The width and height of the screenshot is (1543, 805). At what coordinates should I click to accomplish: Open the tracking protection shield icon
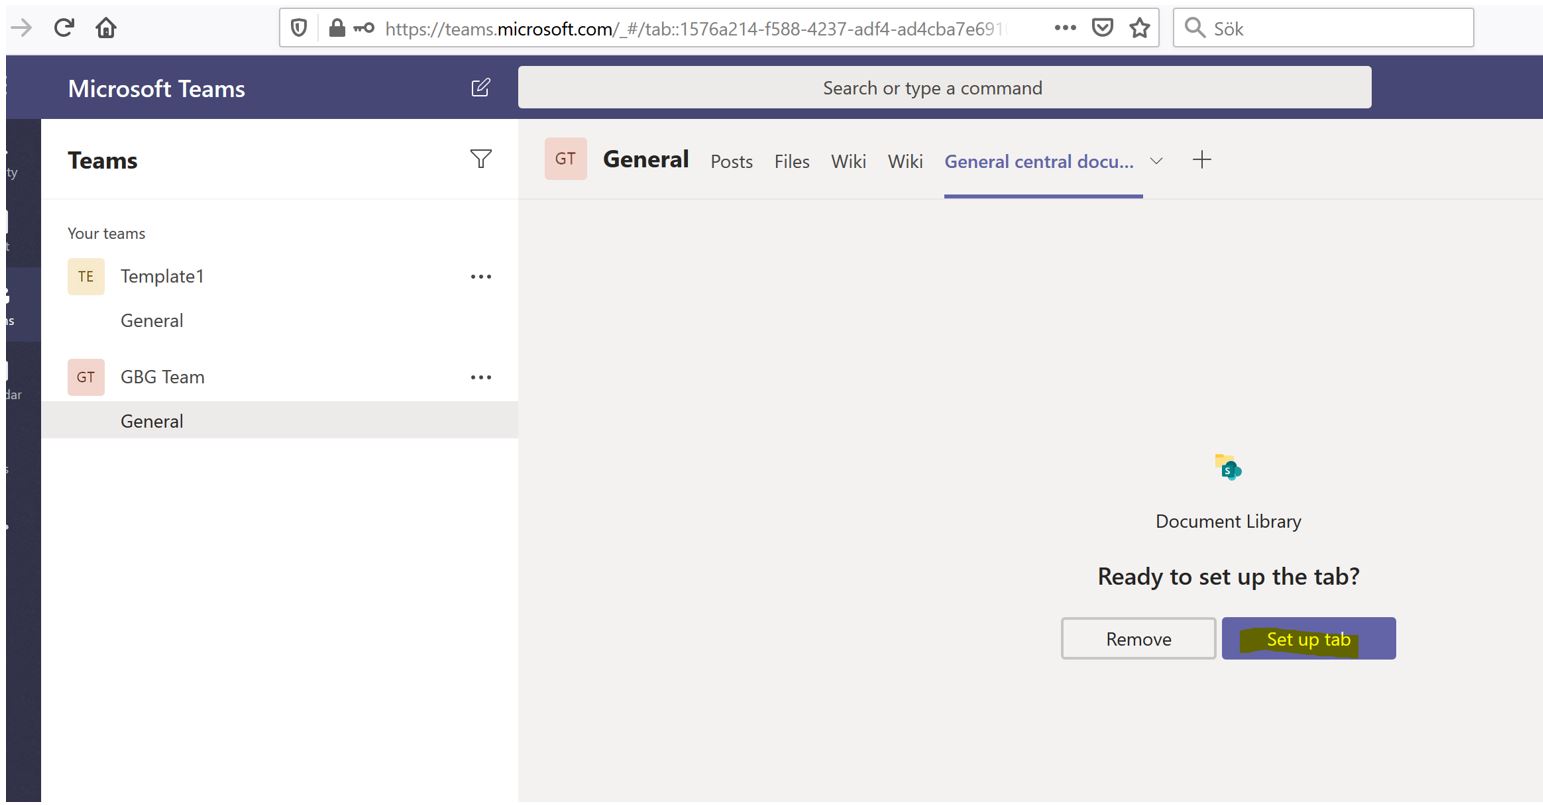[x=298, y=27]
